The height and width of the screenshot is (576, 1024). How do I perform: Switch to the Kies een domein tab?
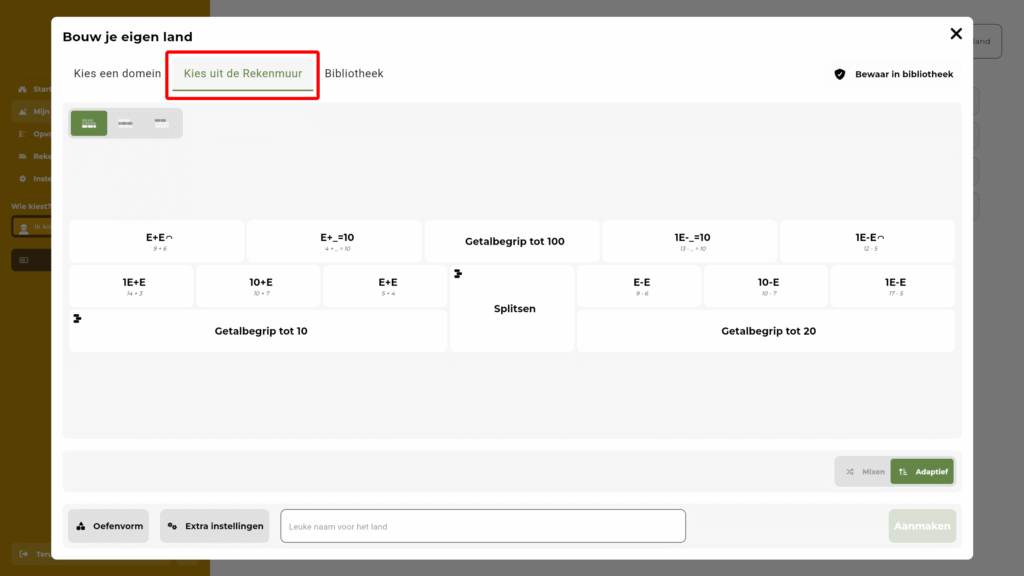[117, 74]
